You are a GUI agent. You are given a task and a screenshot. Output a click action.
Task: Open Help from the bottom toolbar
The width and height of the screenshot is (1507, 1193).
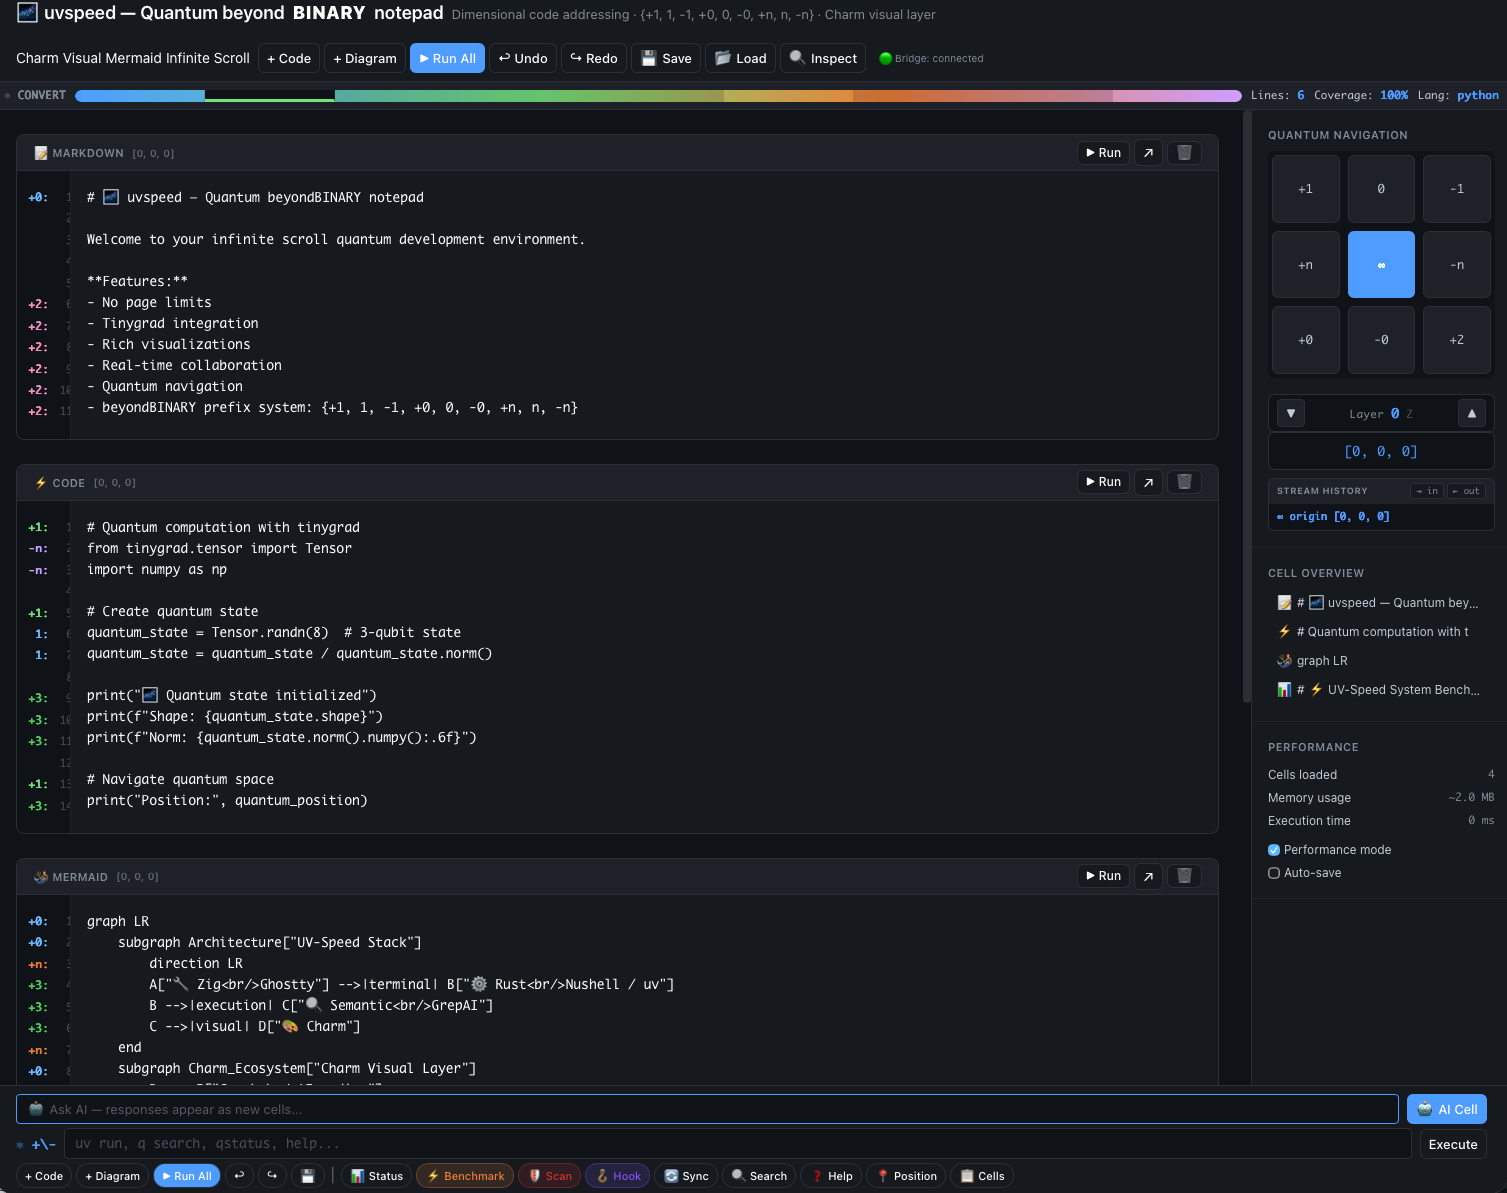[x=830, y=1176]
